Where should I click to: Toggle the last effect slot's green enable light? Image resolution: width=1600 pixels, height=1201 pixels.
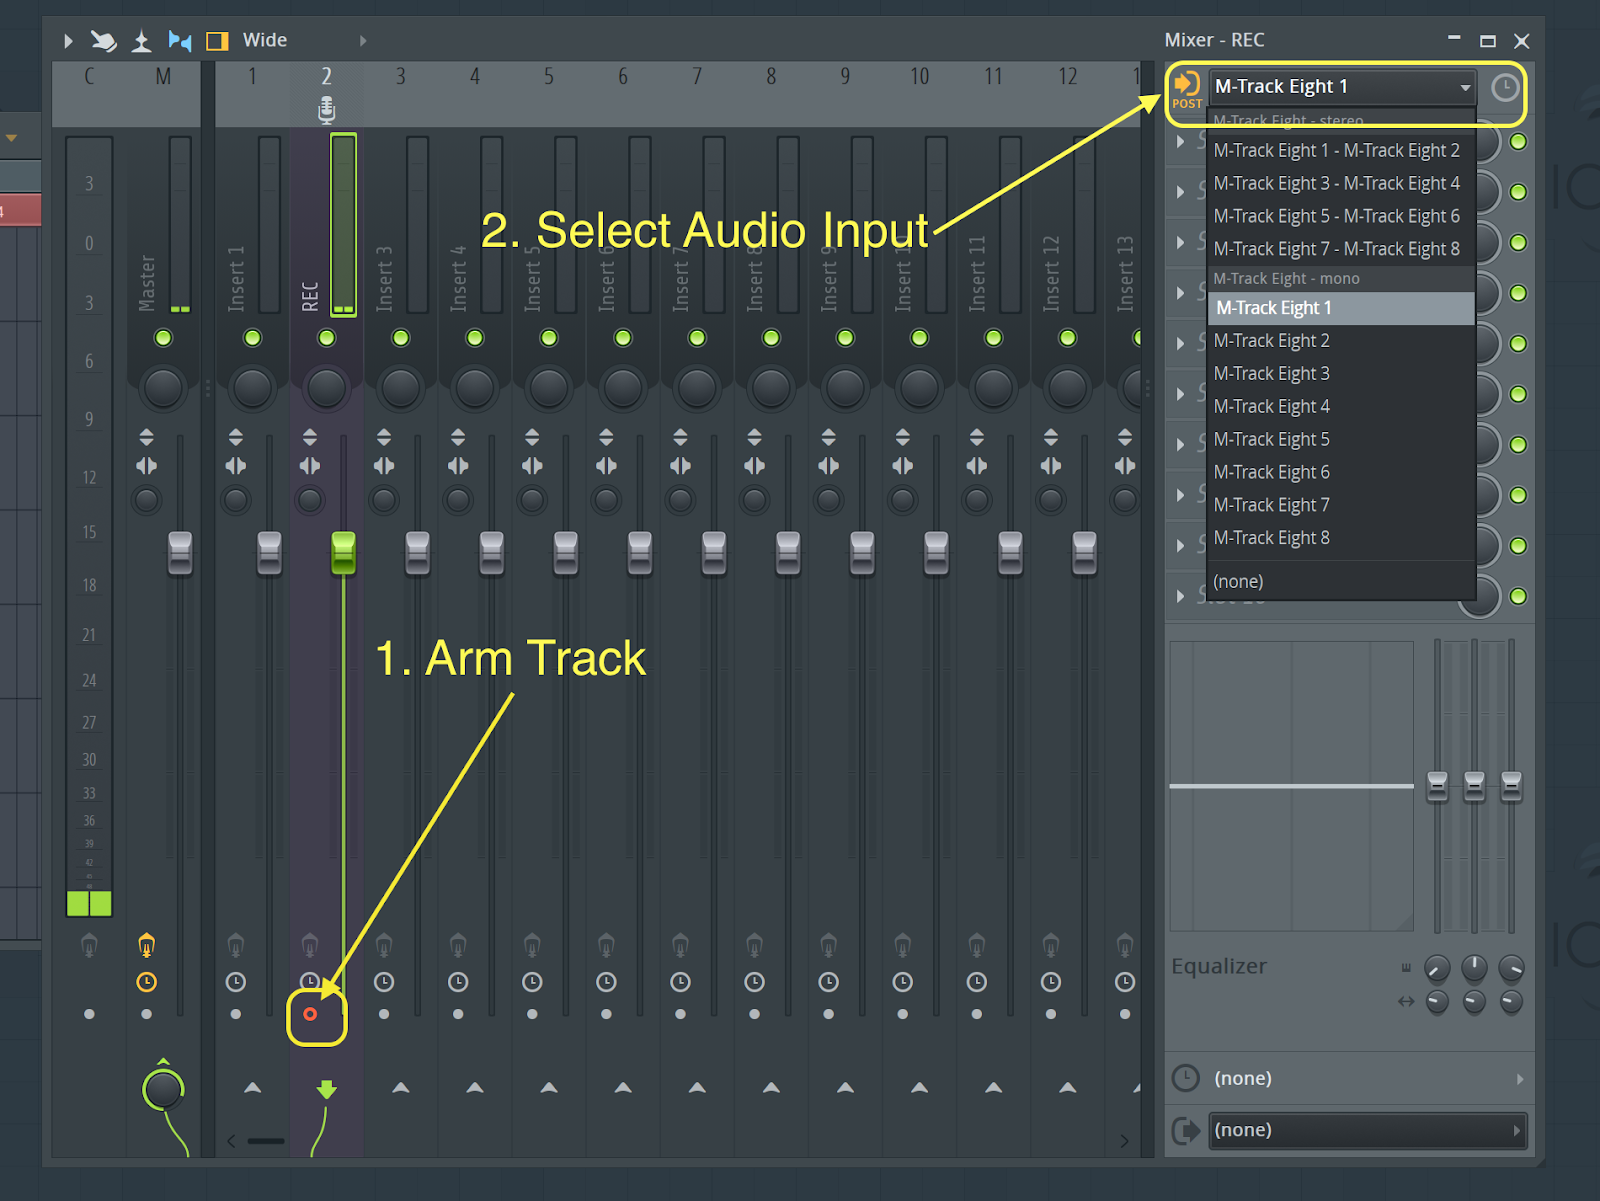[1518, 596]
